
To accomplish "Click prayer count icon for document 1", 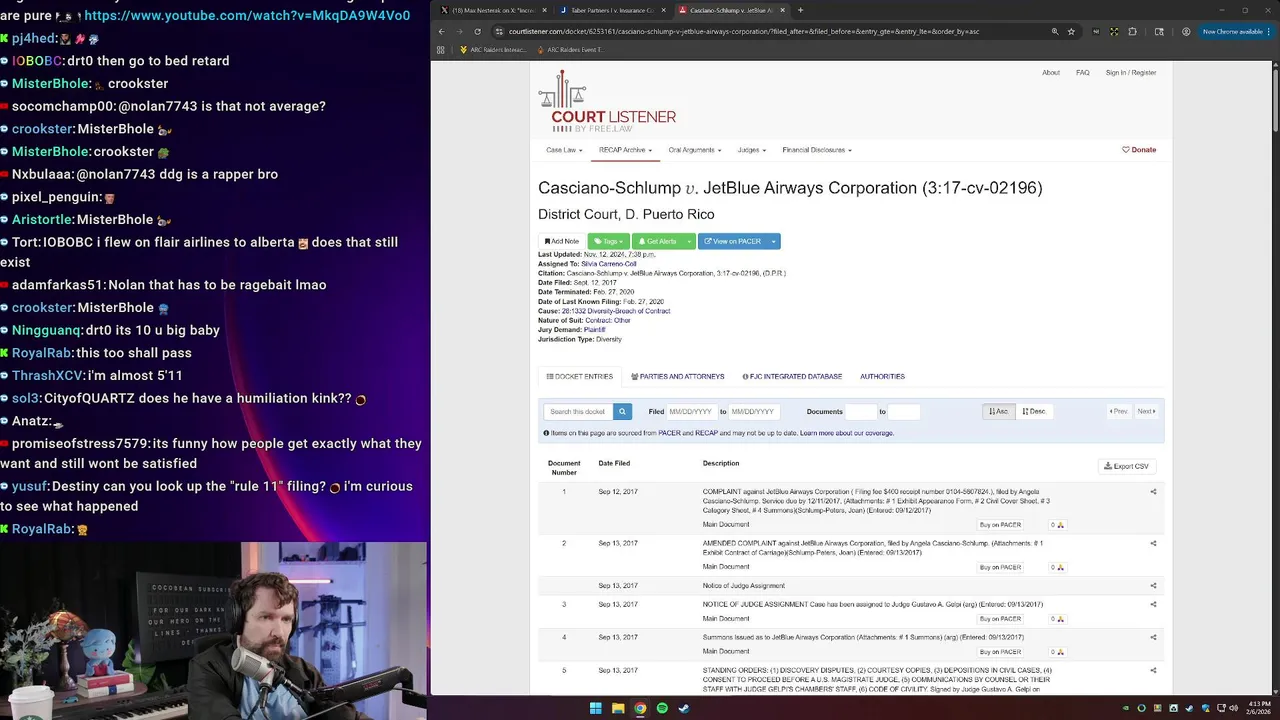I will tap(1056, 525).
